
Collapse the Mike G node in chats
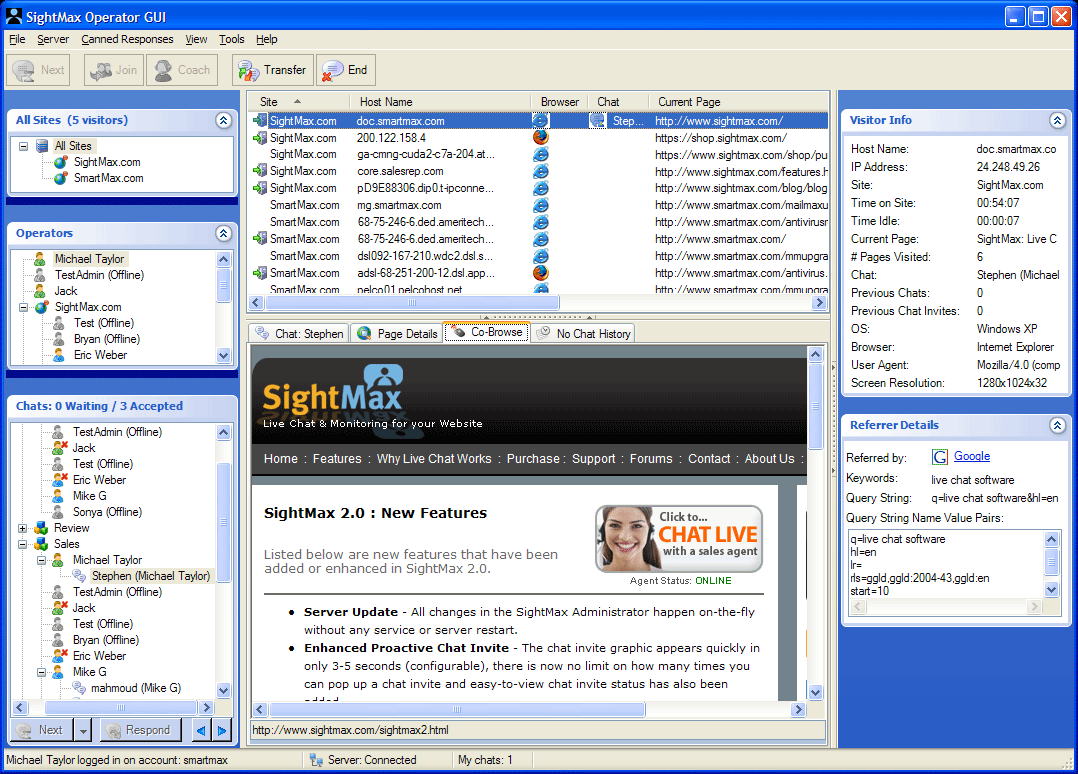click(x=41, y=672)
